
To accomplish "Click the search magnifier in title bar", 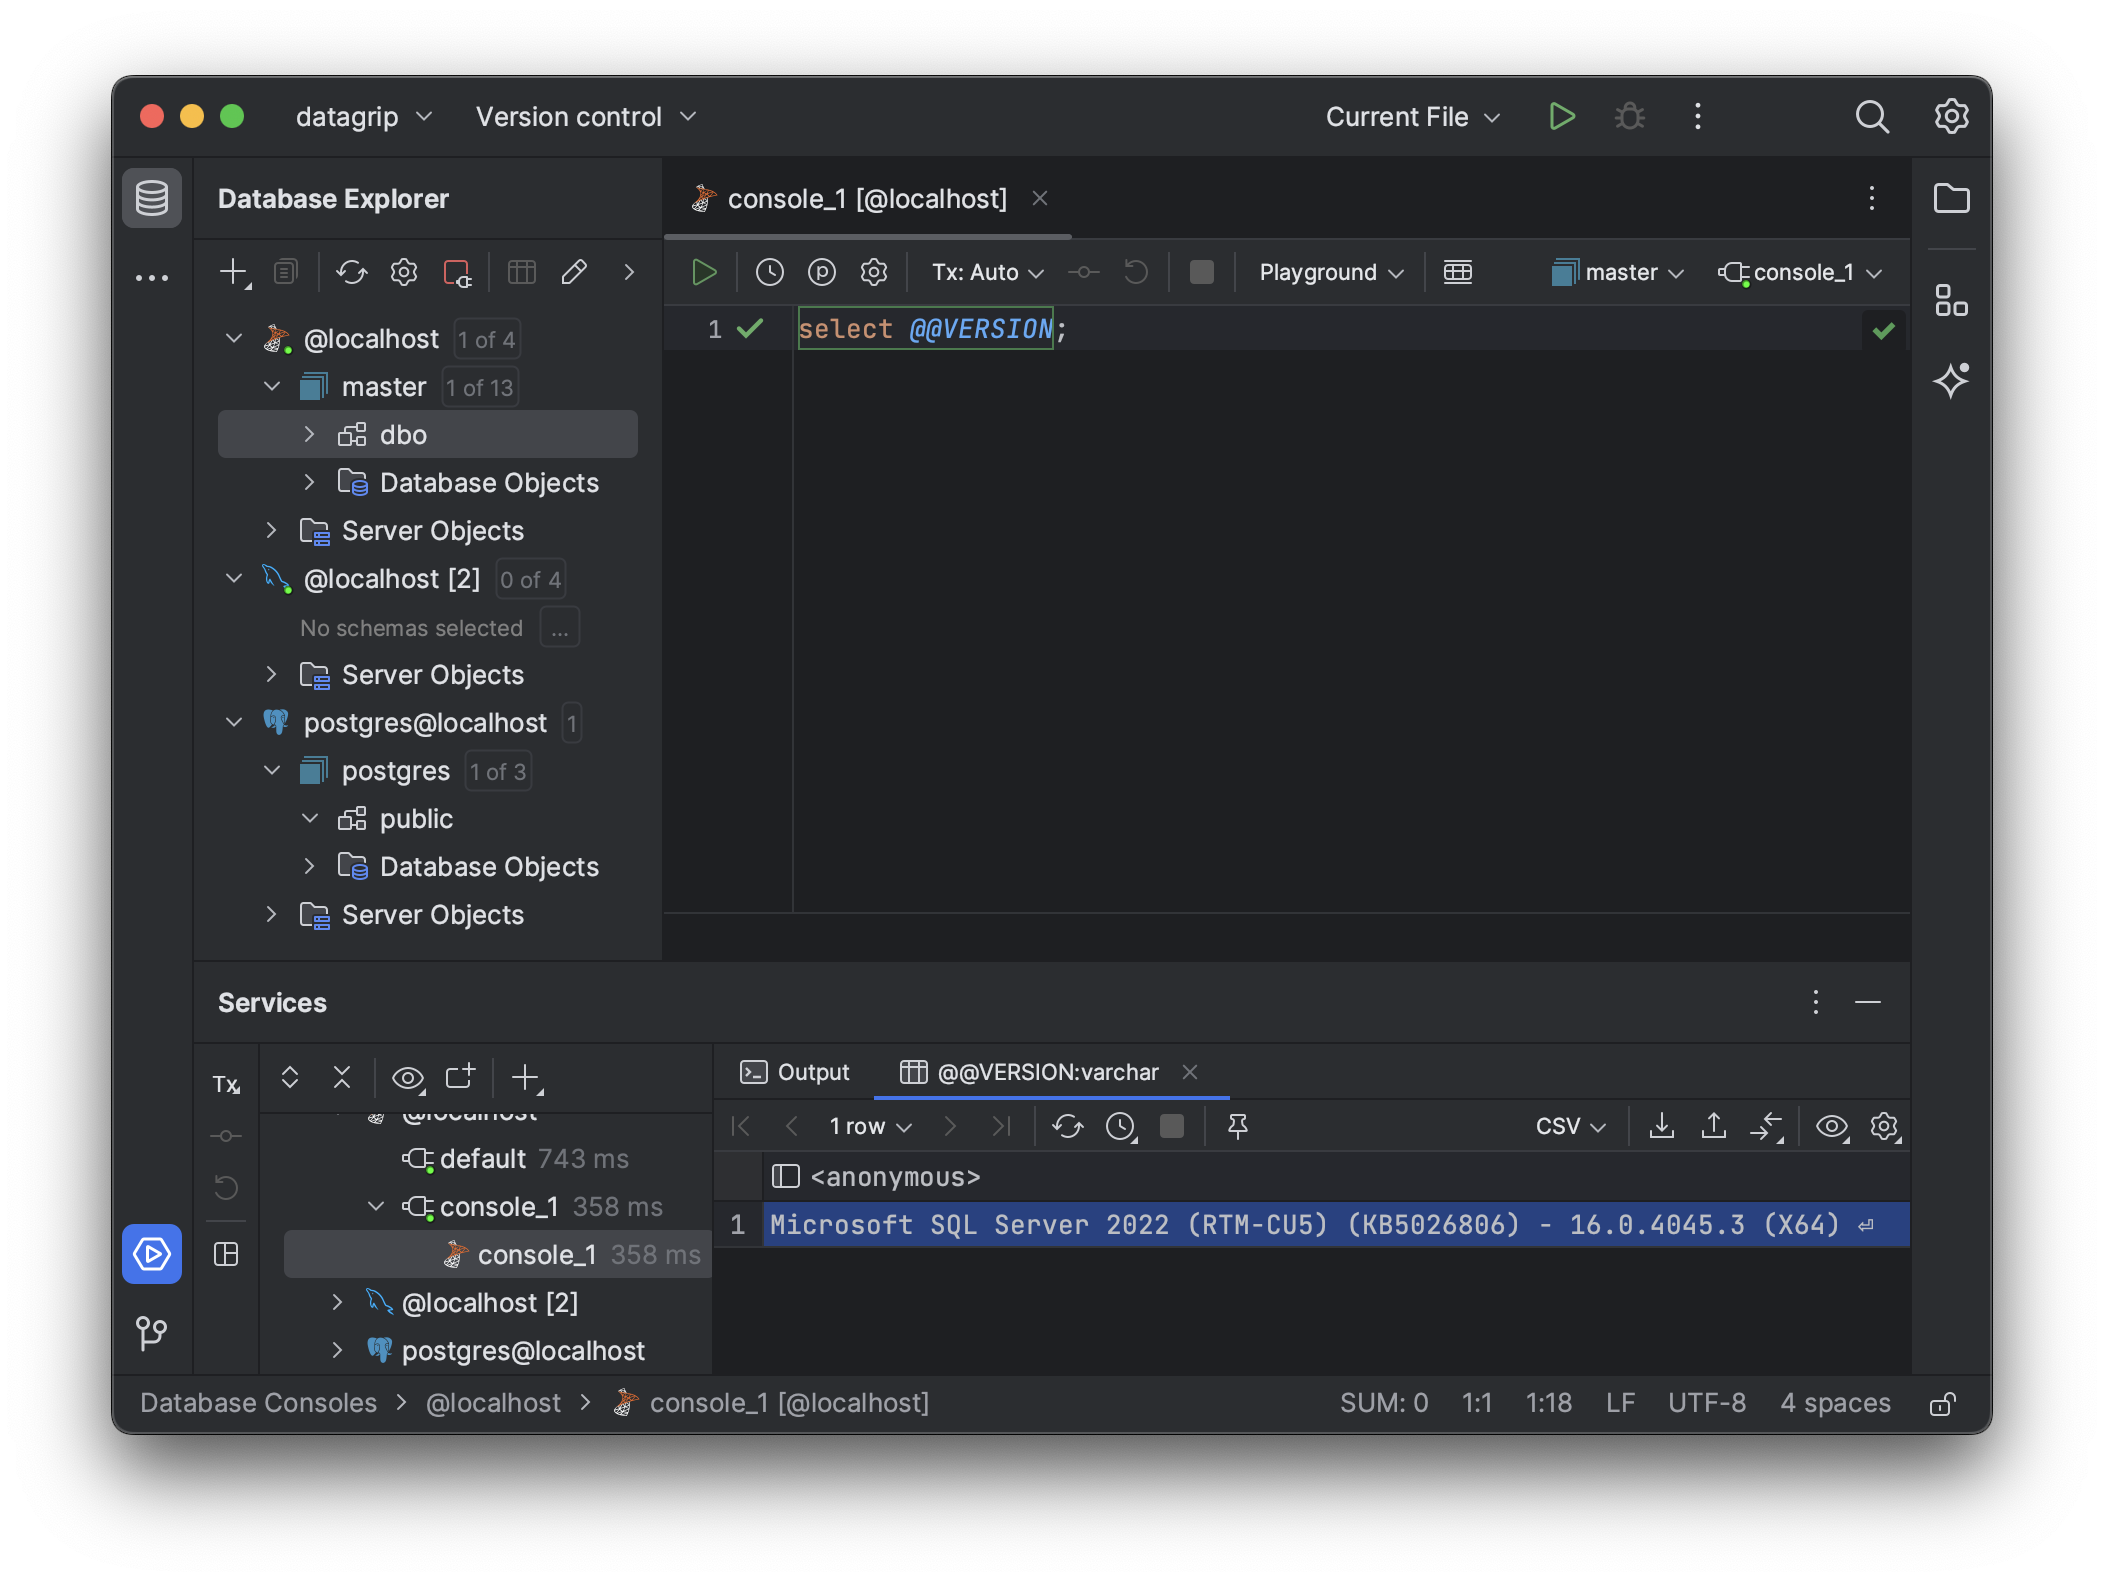I will click(x=1872, y=117).
